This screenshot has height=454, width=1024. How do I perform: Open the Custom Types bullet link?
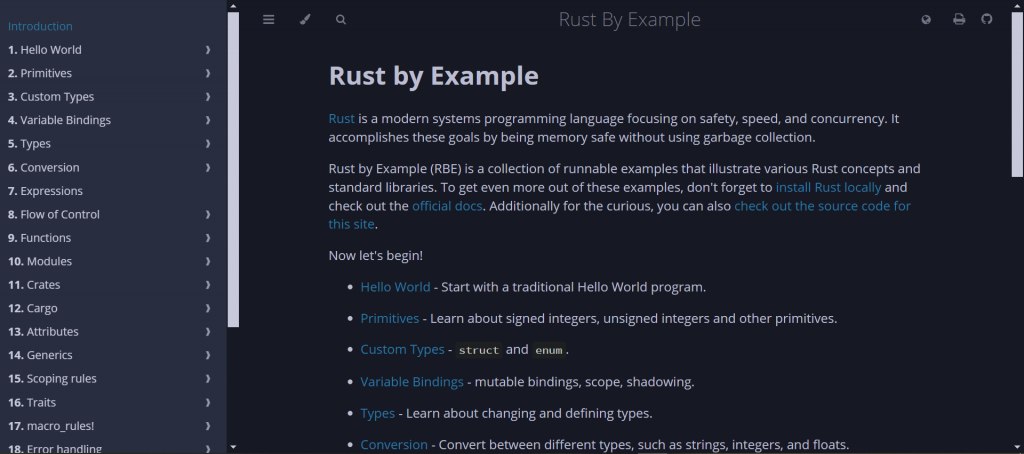402,349
